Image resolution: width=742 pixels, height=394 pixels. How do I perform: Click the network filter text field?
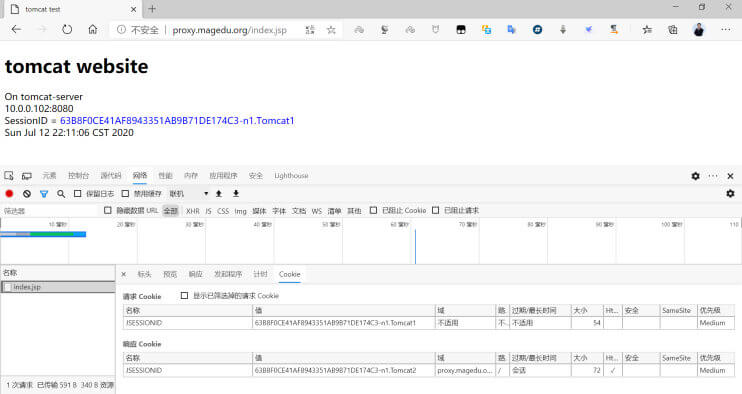(x=50, y=211)
